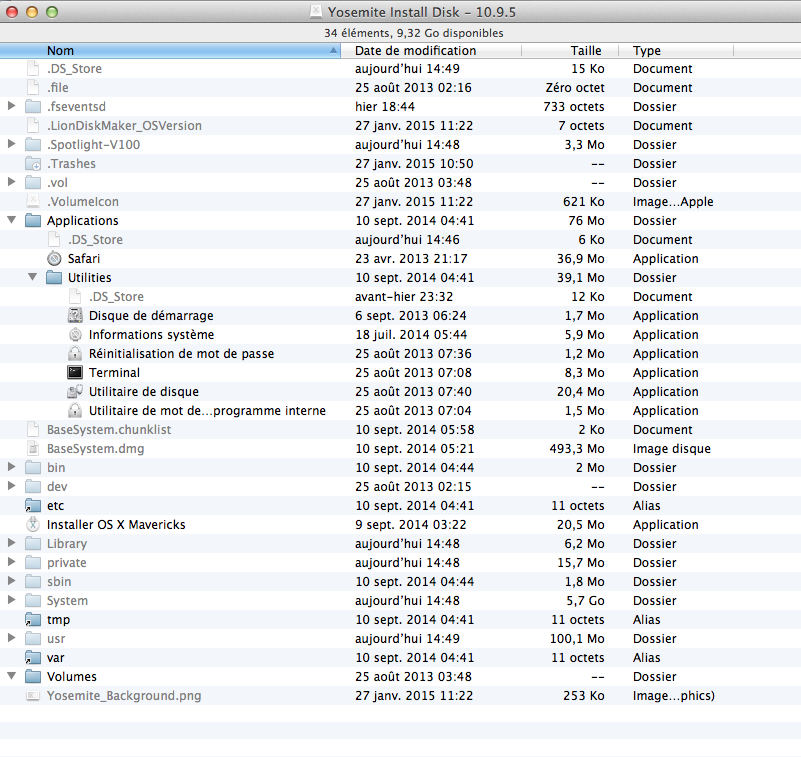Select the tmp alias folder icon
The height and width of the screenshot is (757, 801).
click(x=33, y=620)
